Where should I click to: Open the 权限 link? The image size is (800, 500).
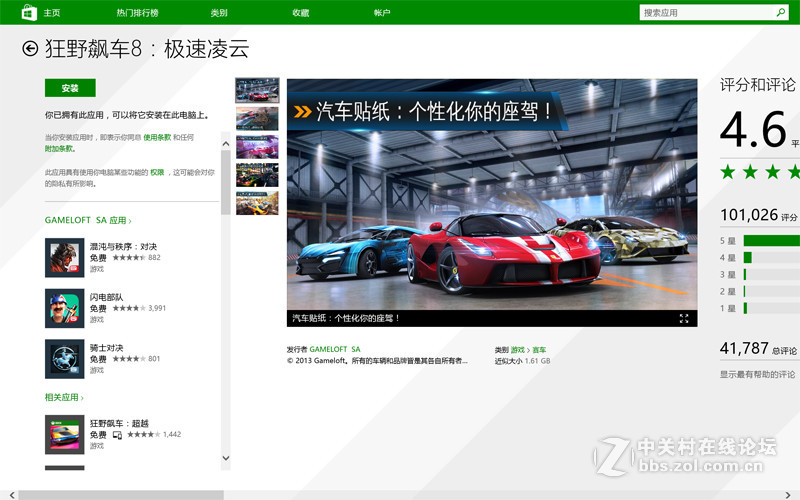pos(157,172)
